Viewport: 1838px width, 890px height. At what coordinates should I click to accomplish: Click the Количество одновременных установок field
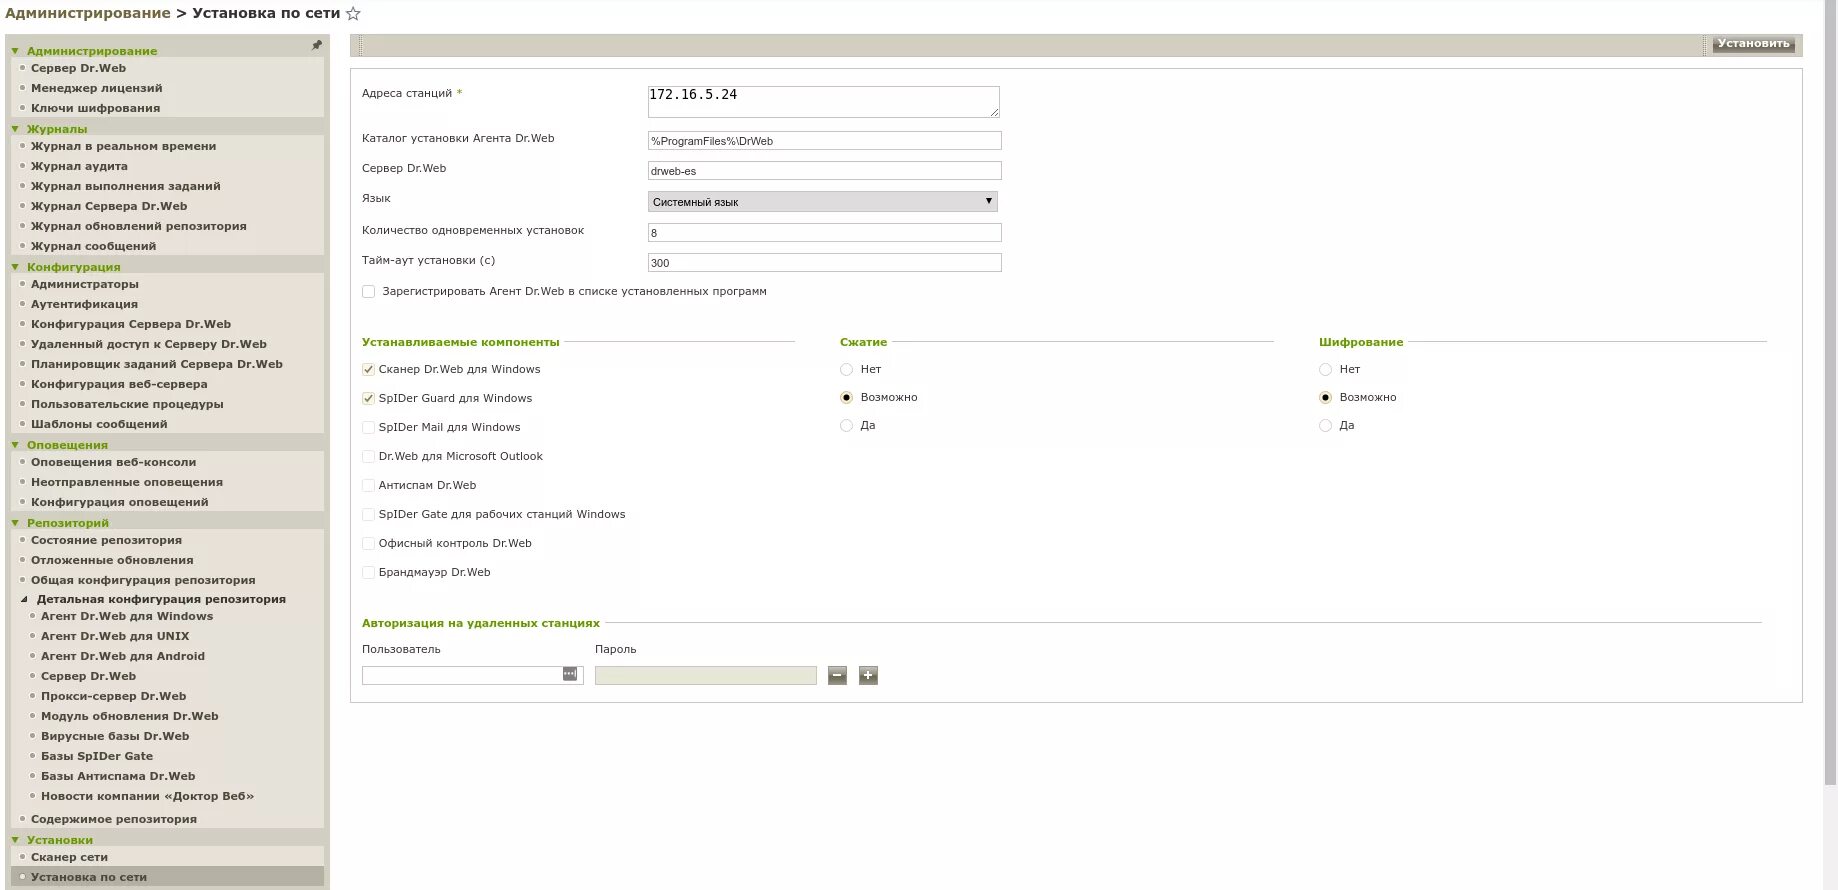coord(825,233)
